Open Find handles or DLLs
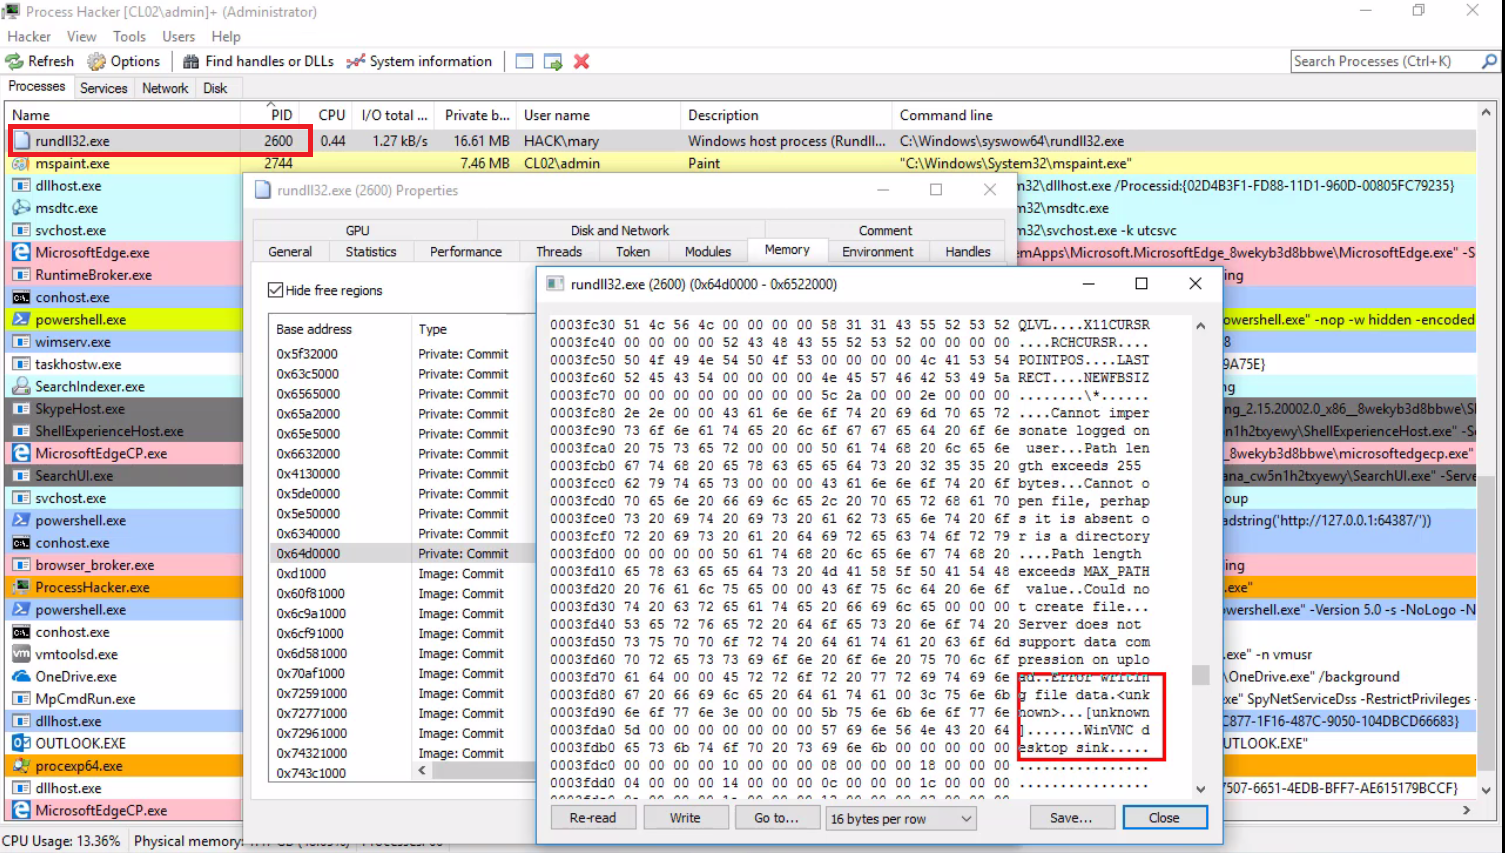 tap(258, 61)
